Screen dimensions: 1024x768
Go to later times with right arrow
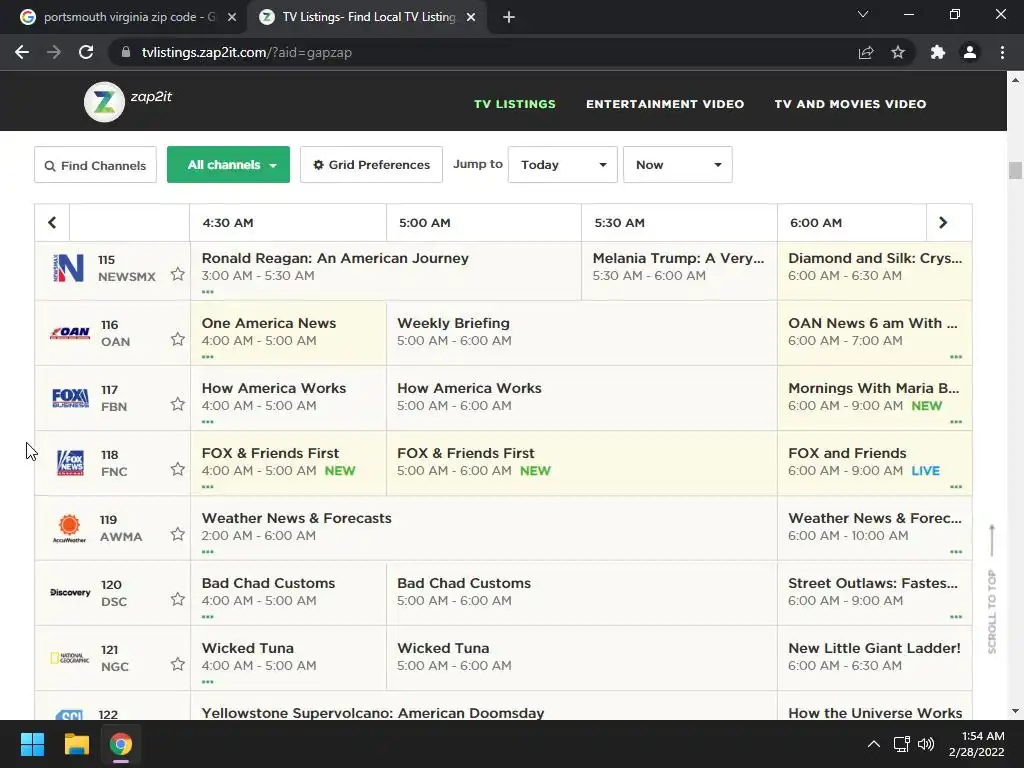tap(943, 223)
